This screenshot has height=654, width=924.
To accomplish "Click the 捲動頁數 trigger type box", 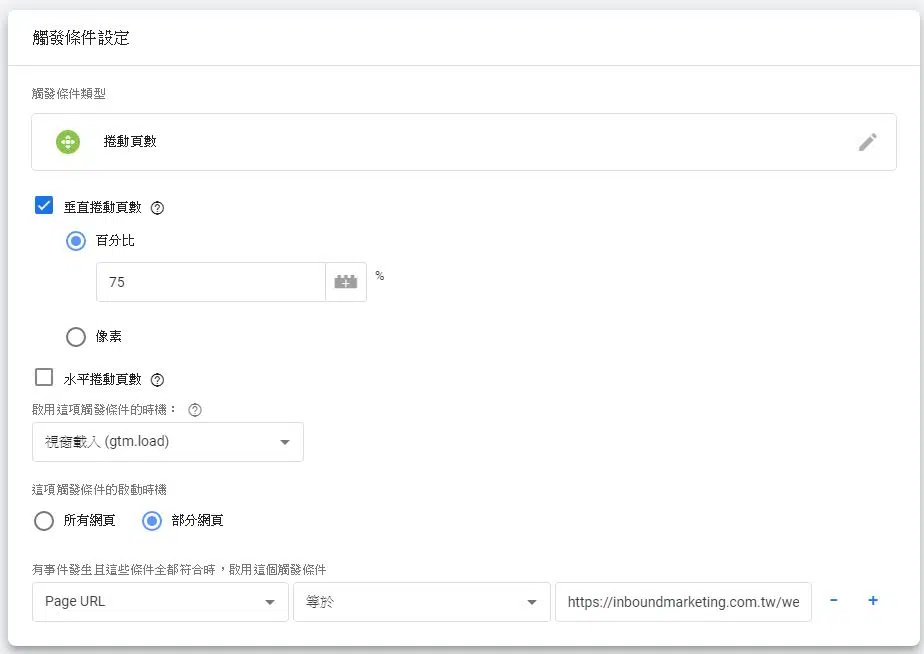I will coord(464,142).
